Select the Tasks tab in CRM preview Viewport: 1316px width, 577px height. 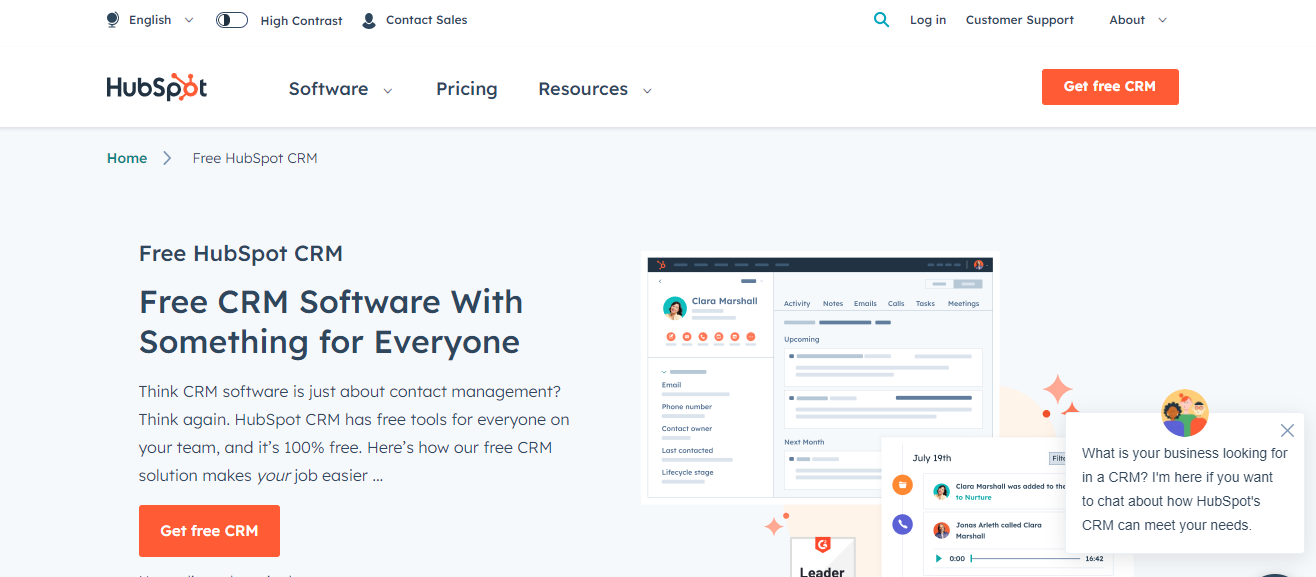[x=925, y=303]
